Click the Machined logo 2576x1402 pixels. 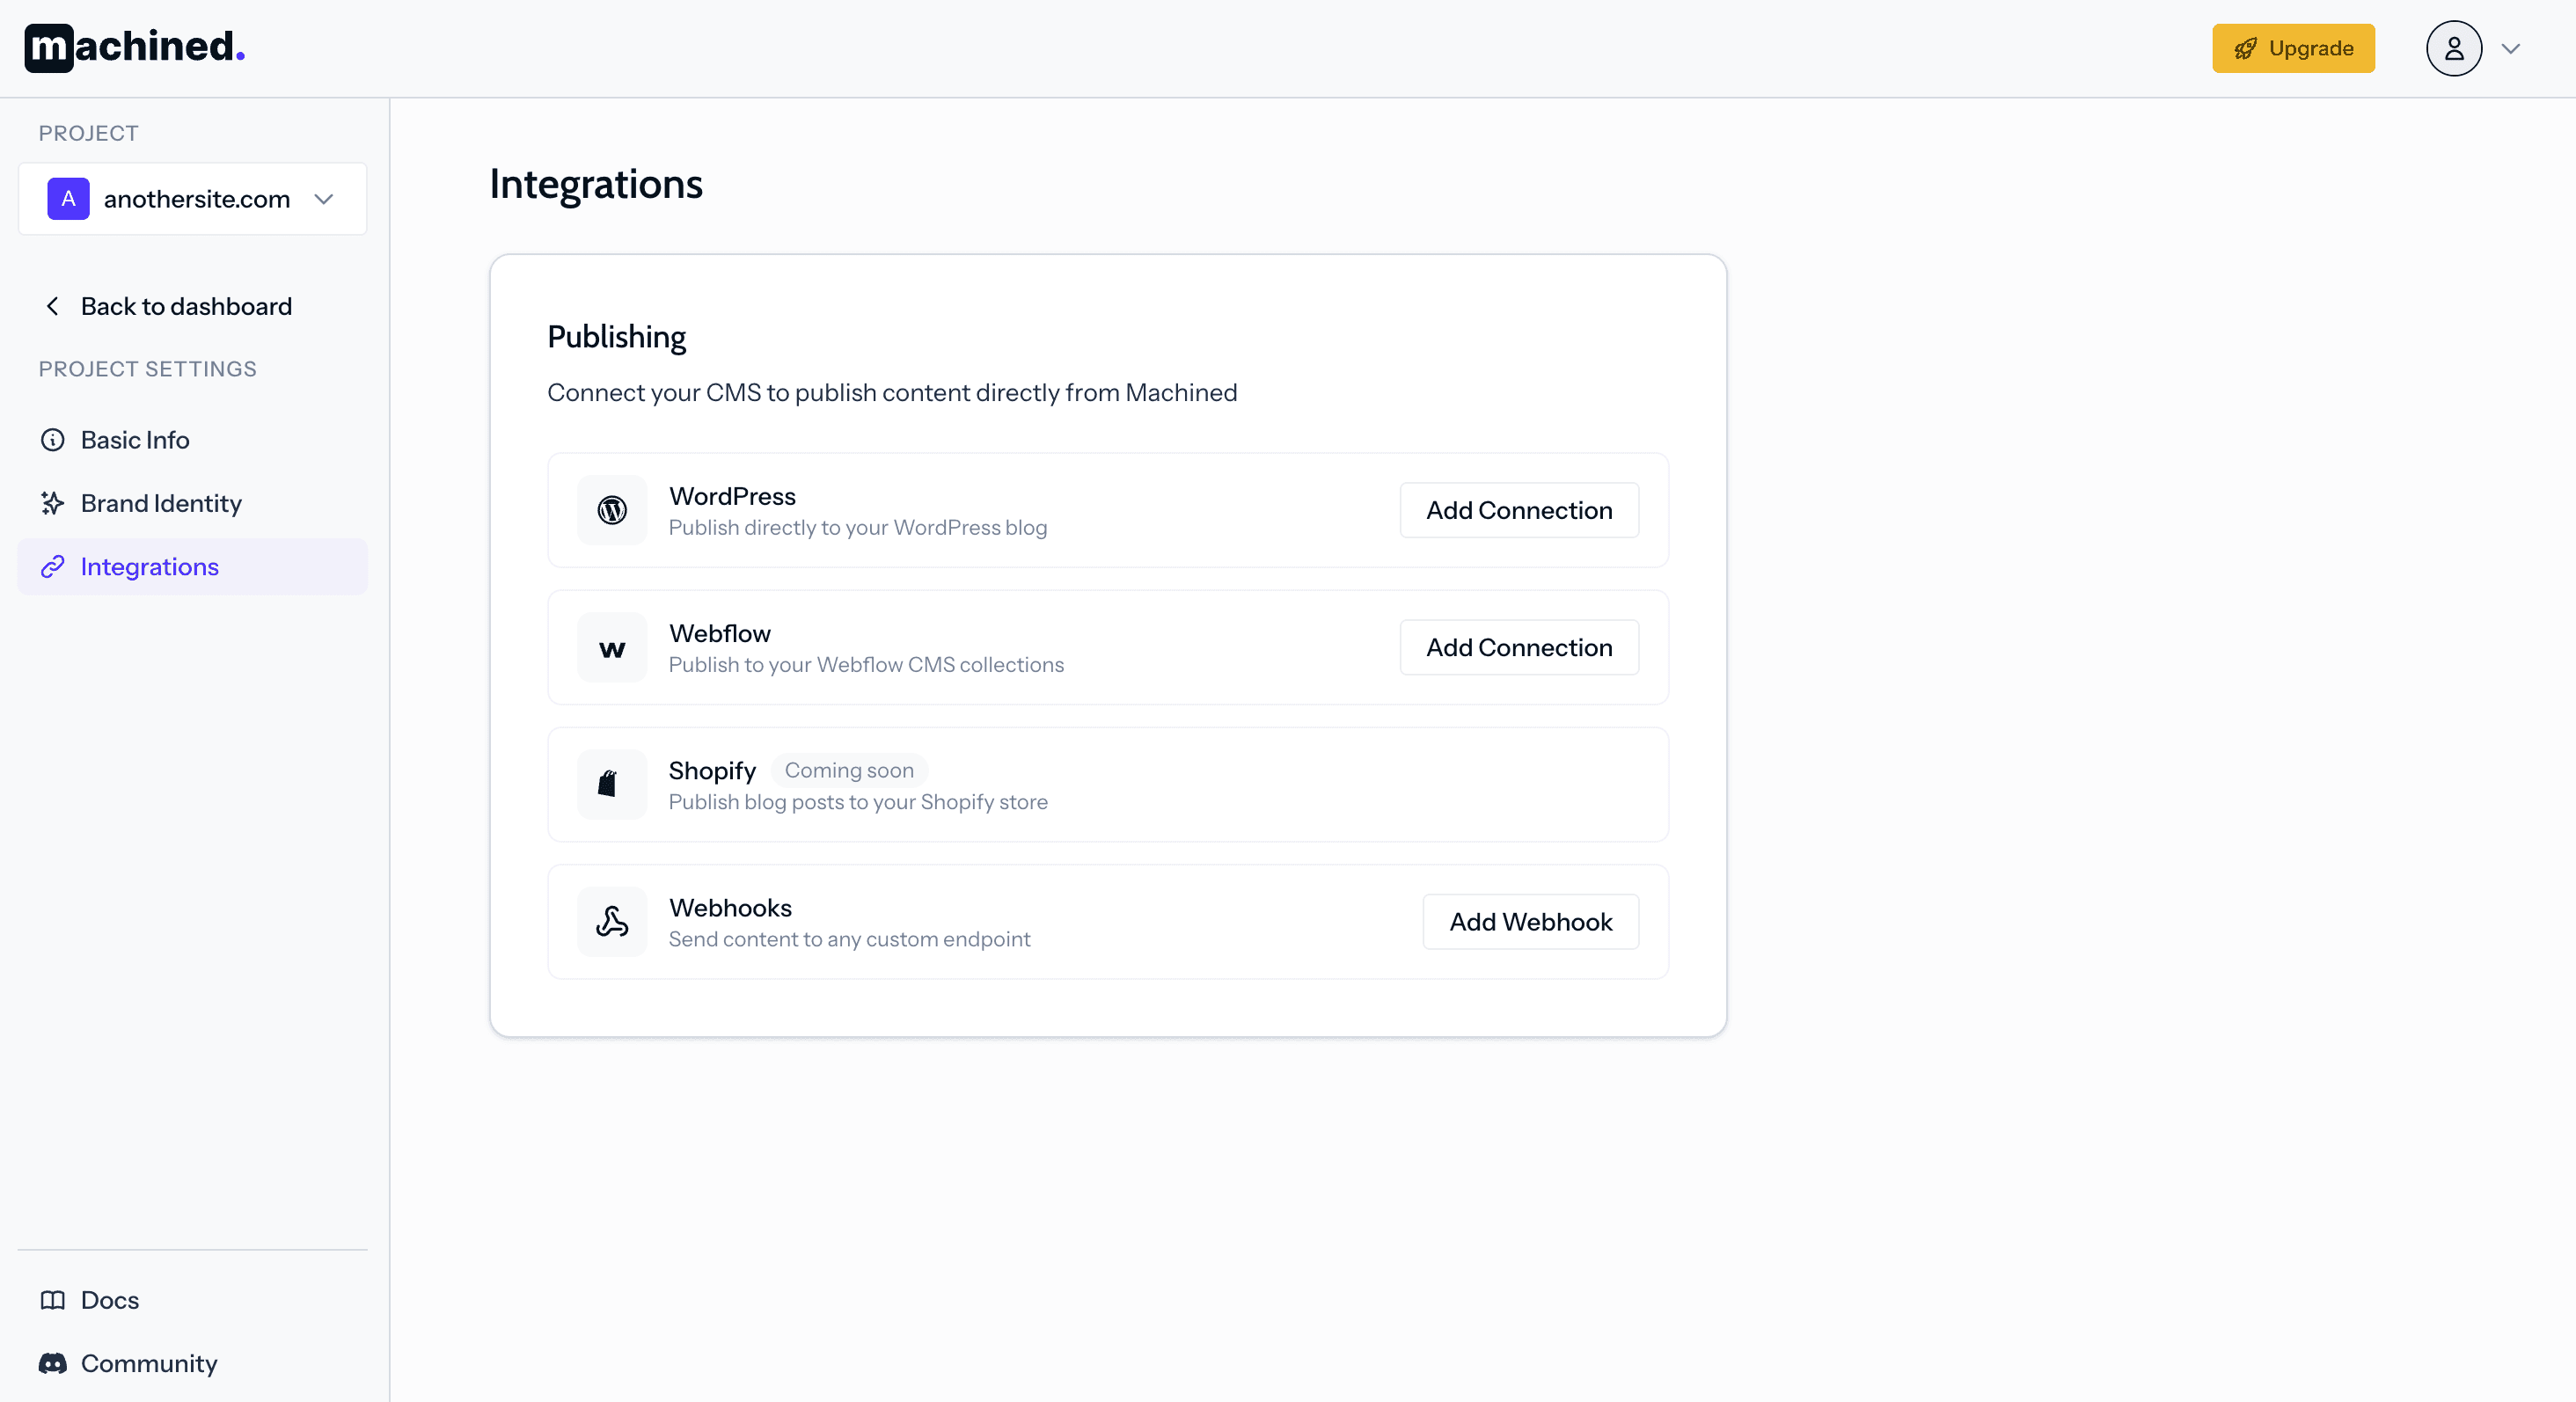[x=132, y=47]
